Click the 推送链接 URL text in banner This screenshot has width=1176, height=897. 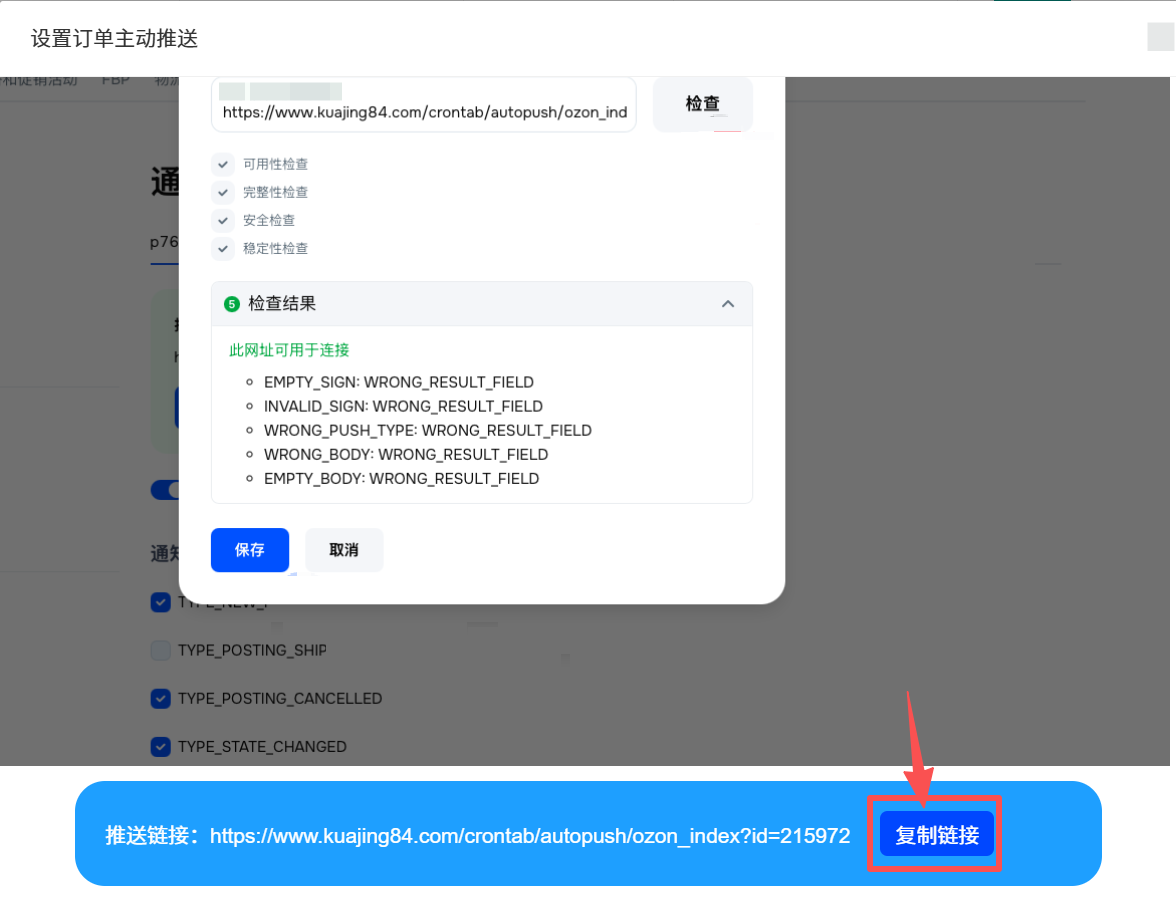pyautogui.click(x=530, y=836)
